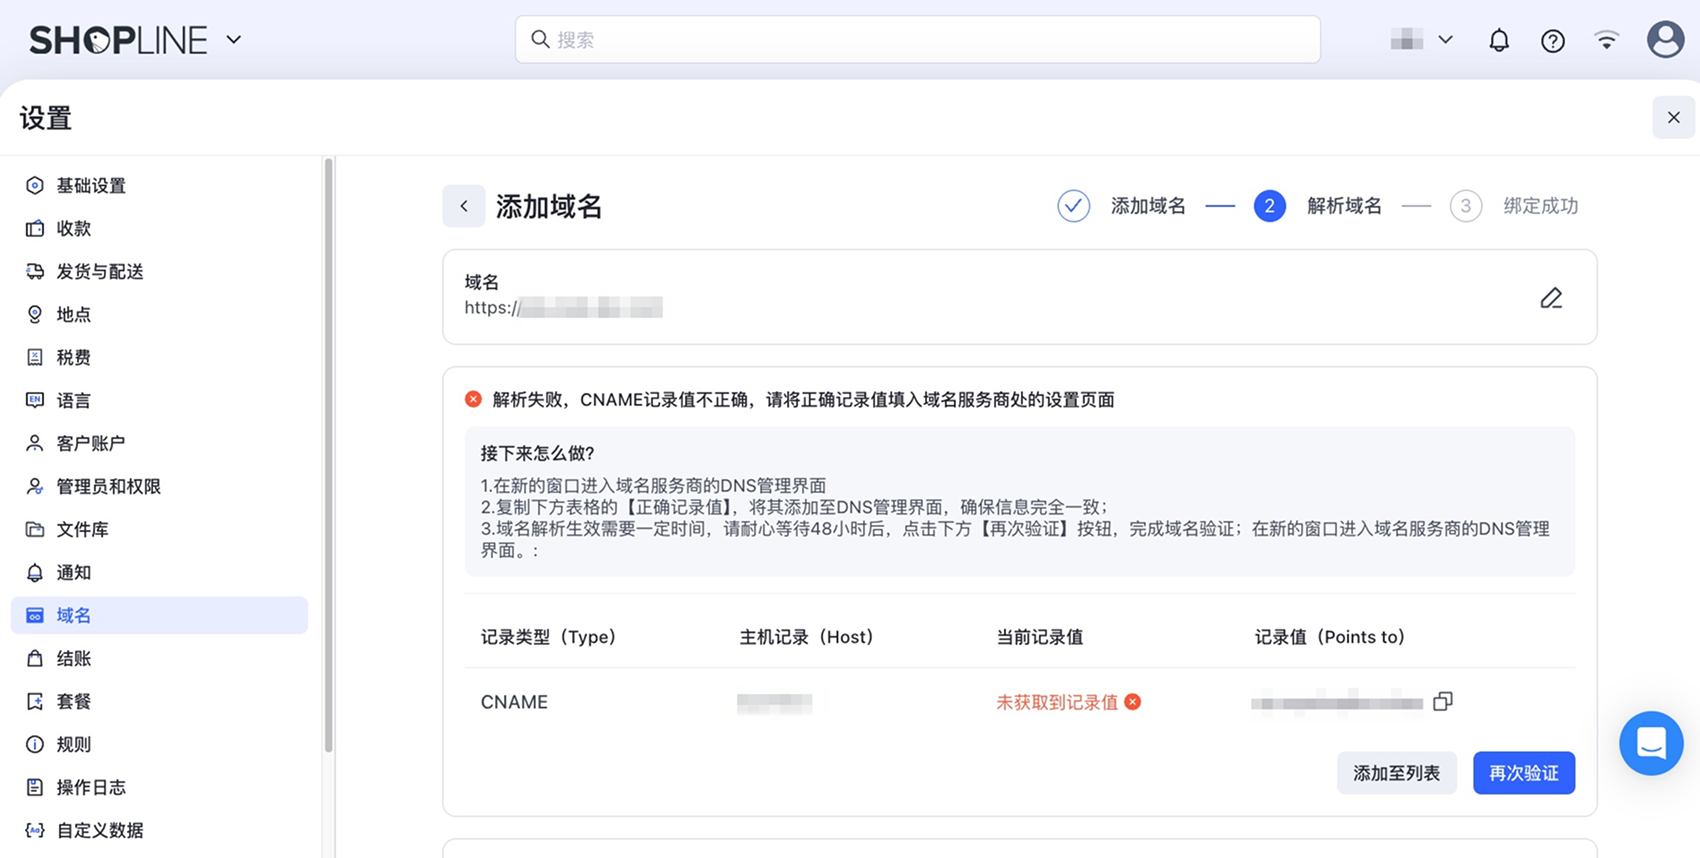Click the 再次验证 button

click(1524, 773)
